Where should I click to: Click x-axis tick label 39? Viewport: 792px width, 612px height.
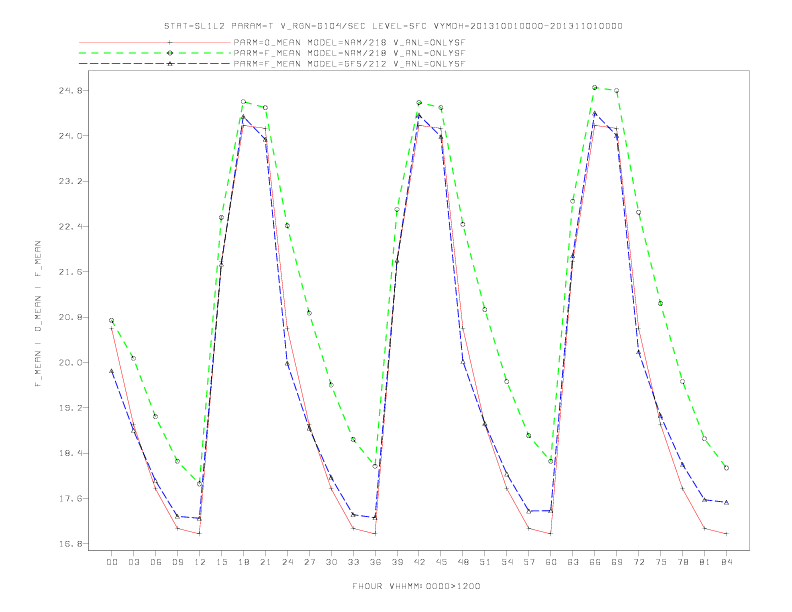click(x=397, y=562)
